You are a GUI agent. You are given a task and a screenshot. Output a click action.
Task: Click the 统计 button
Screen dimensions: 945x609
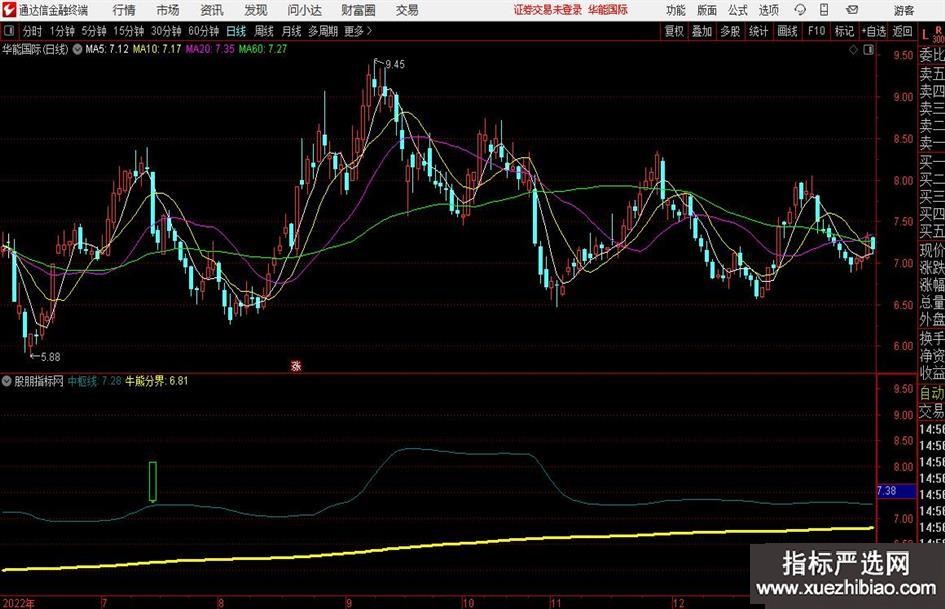click(x=758, y=31)
